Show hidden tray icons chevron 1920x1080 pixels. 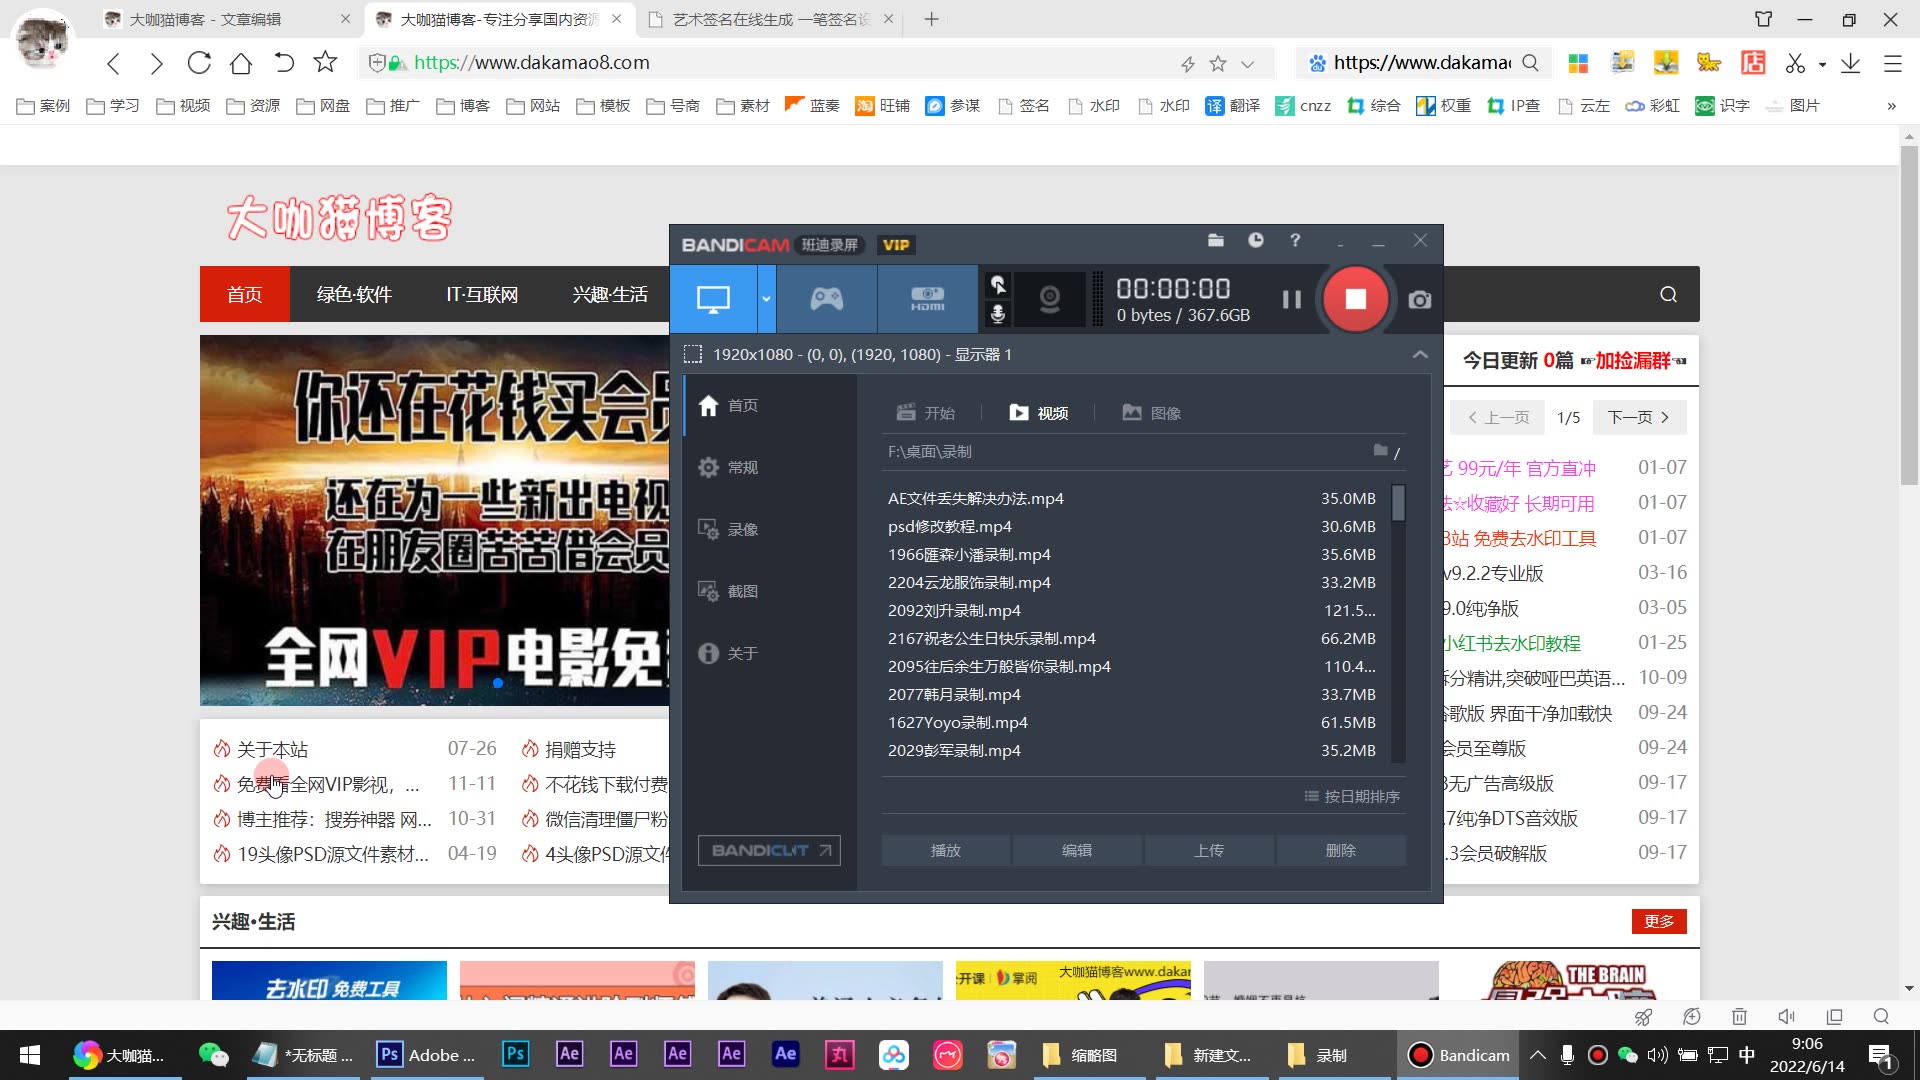coord(1538,1055)
